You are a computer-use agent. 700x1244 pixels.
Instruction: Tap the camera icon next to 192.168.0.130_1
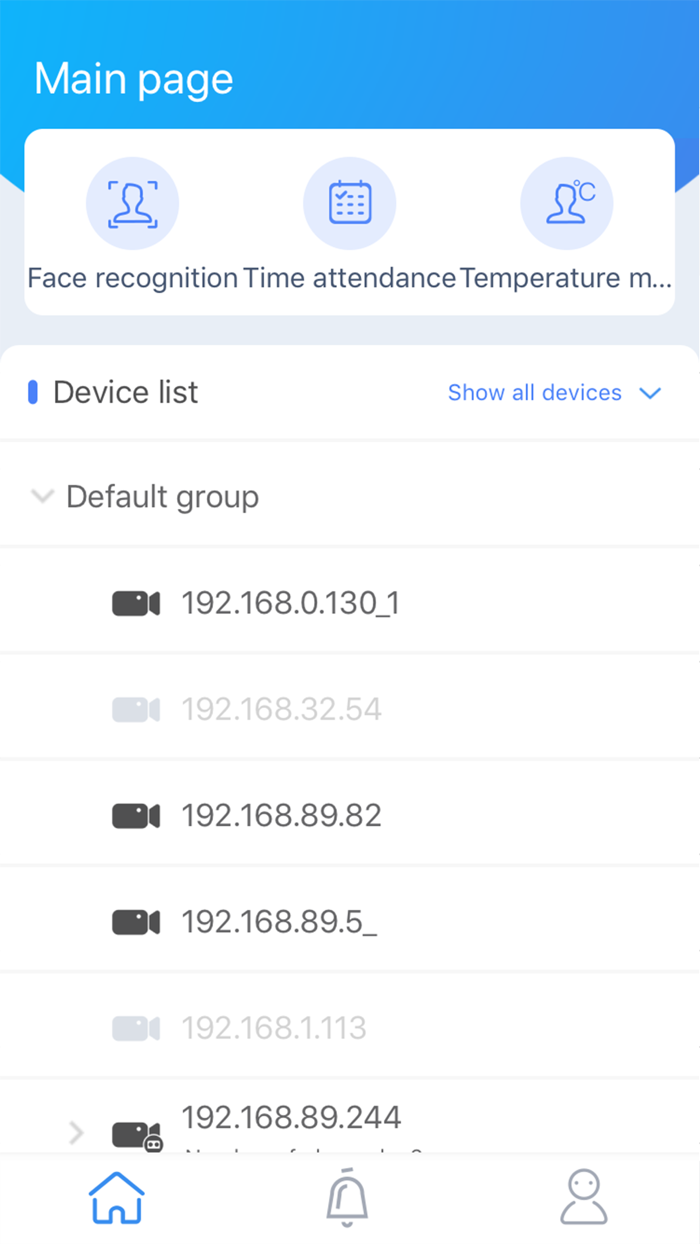[136, 603]
